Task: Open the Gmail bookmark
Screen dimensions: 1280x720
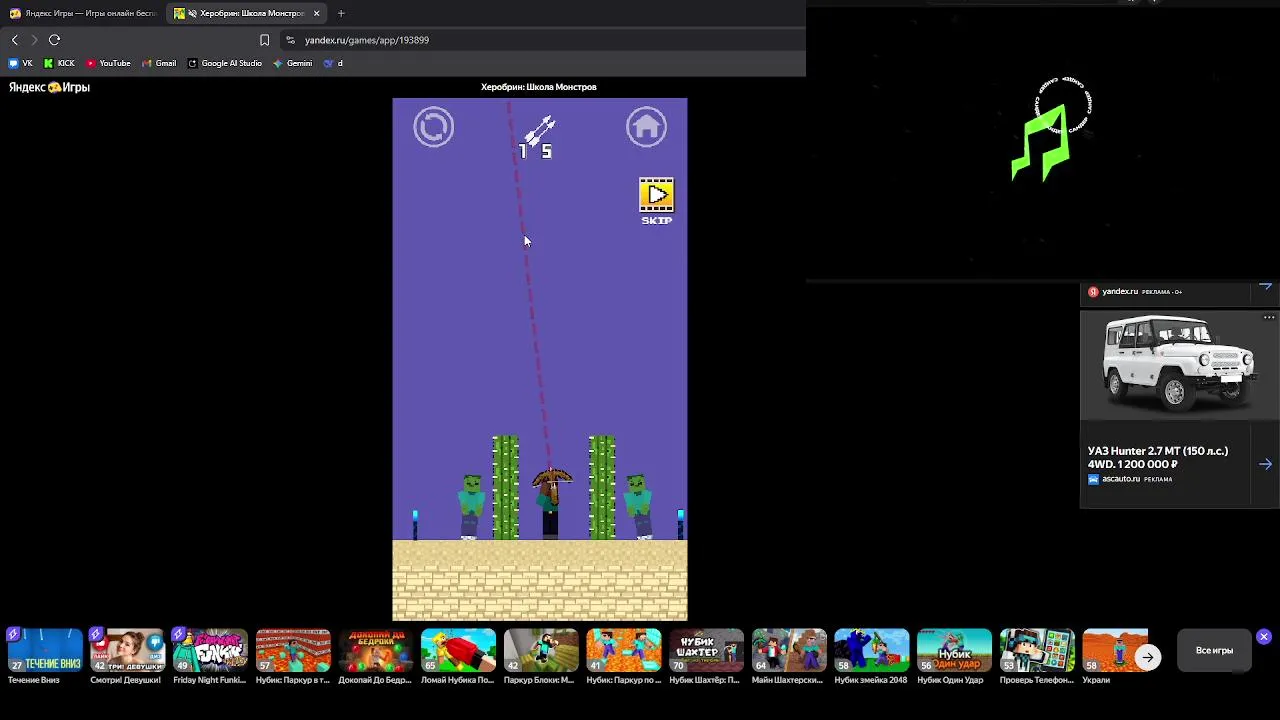Action: (159, 63)
